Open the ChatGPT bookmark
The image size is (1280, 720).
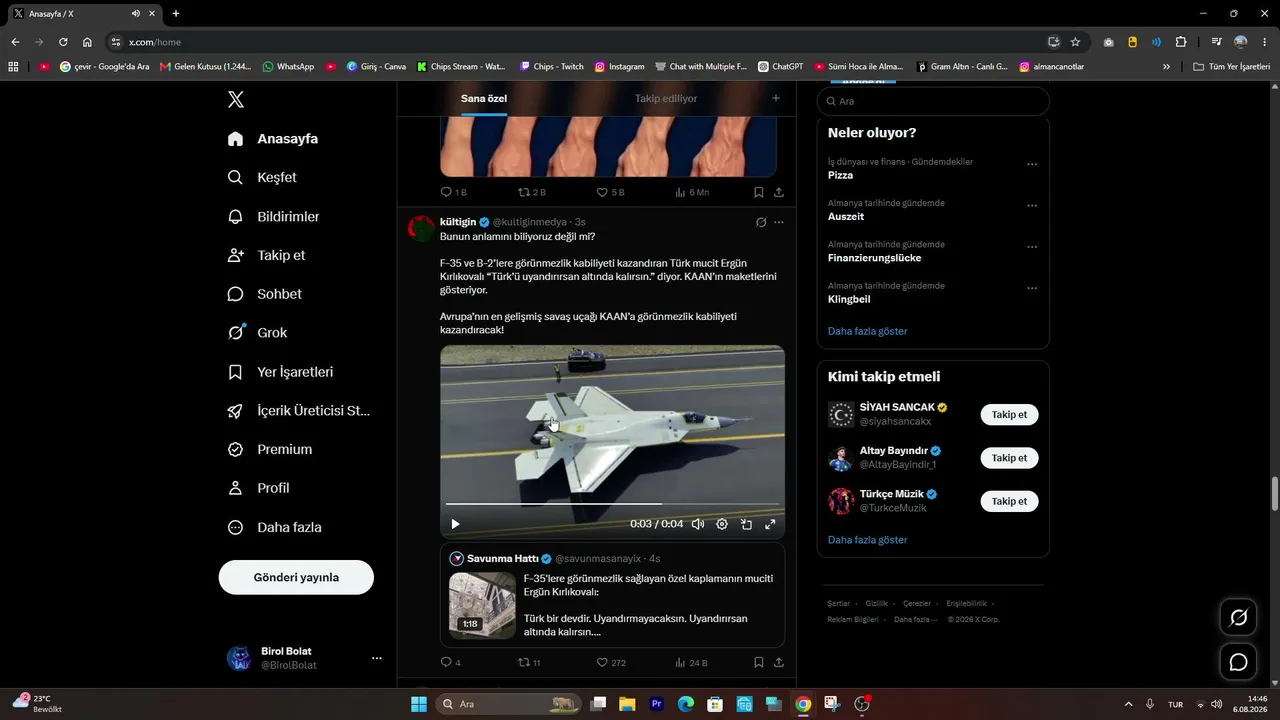(x=781, y=67)
